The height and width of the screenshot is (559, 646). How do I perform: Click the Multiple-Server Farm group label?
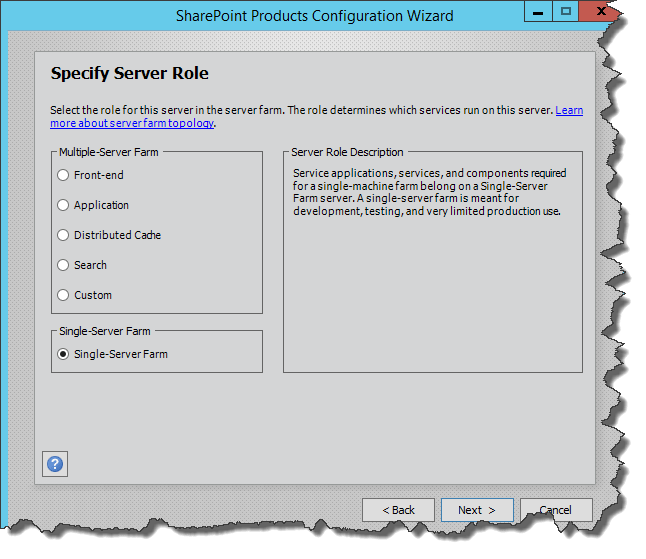[x=108, y=152]
